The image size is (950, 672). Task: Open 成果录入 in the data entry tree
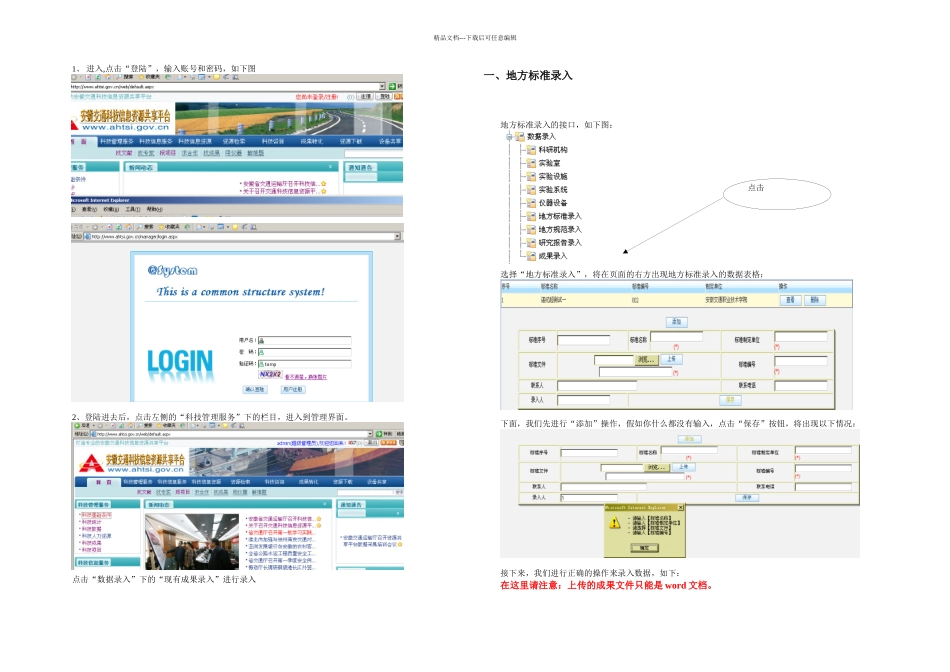click(x=553, y=256)
